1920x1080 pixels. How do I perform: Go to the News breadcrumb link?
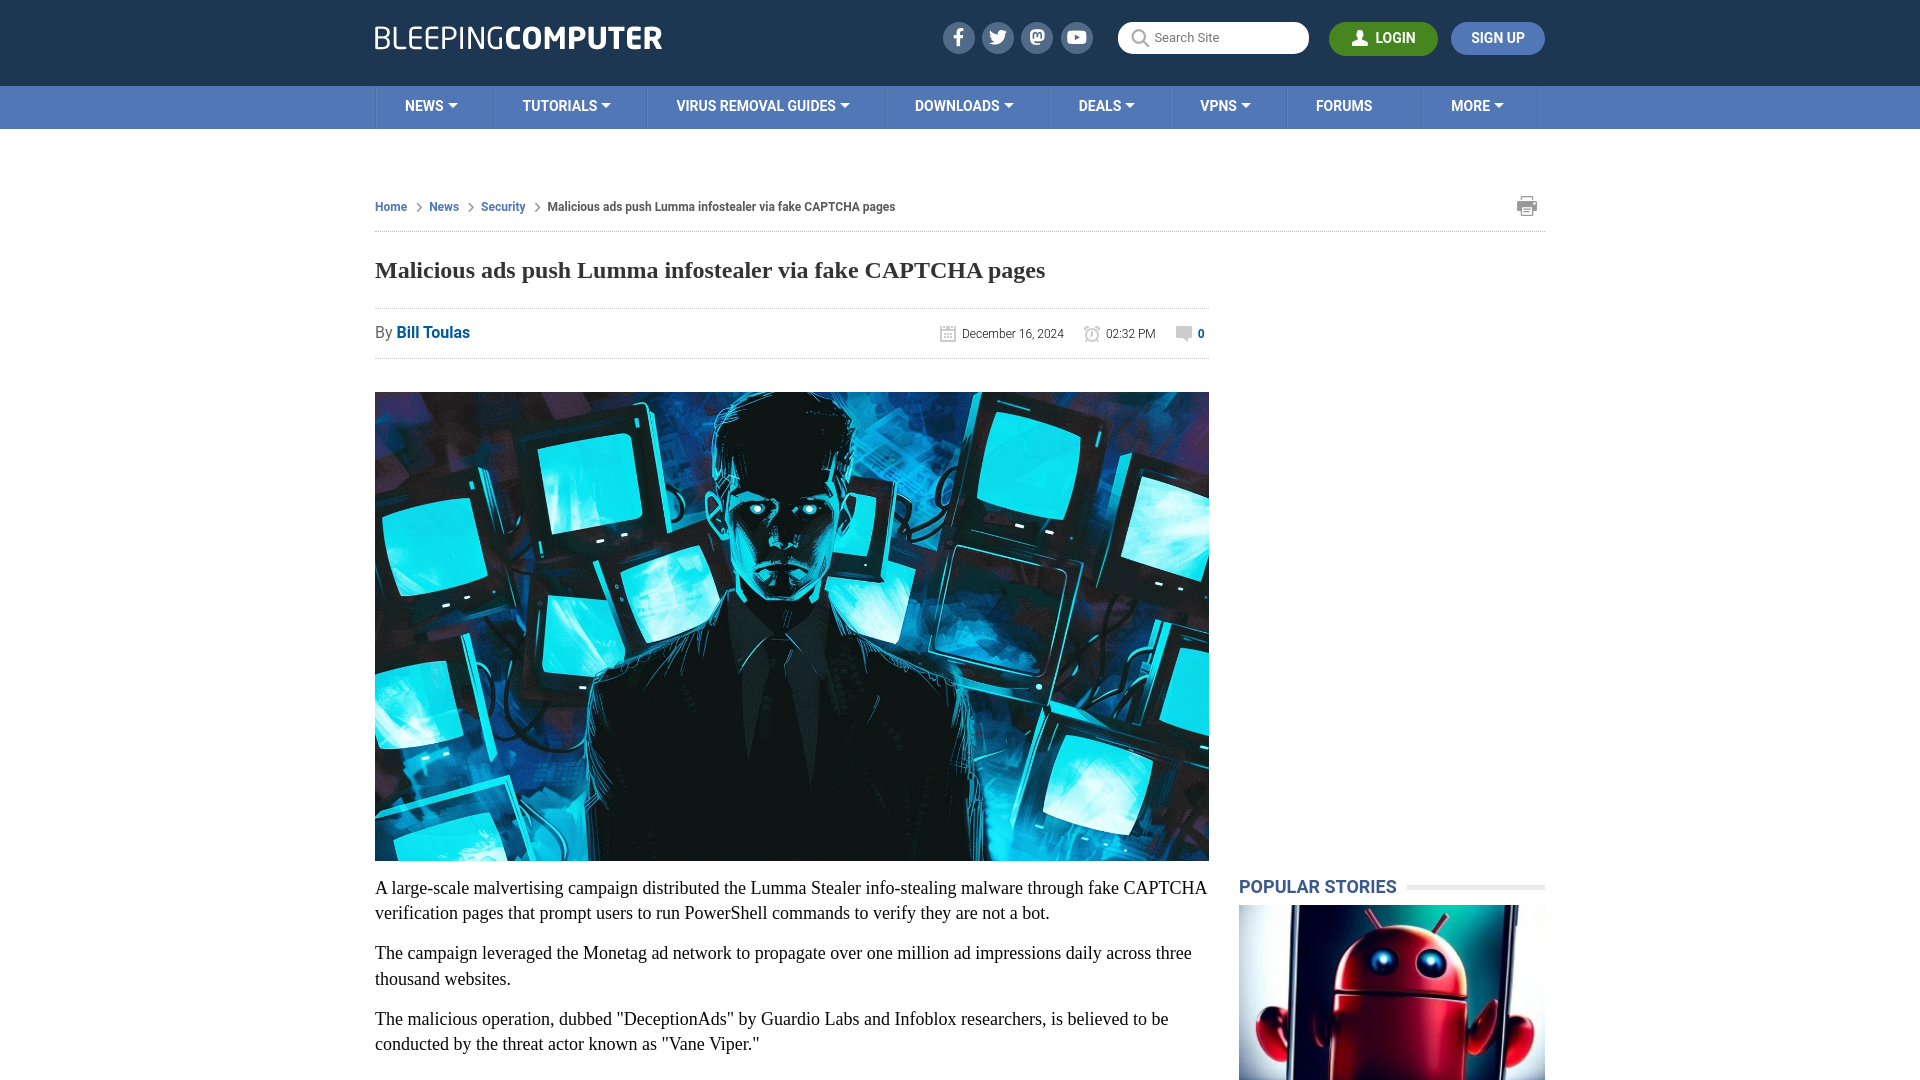click(444, 207)
